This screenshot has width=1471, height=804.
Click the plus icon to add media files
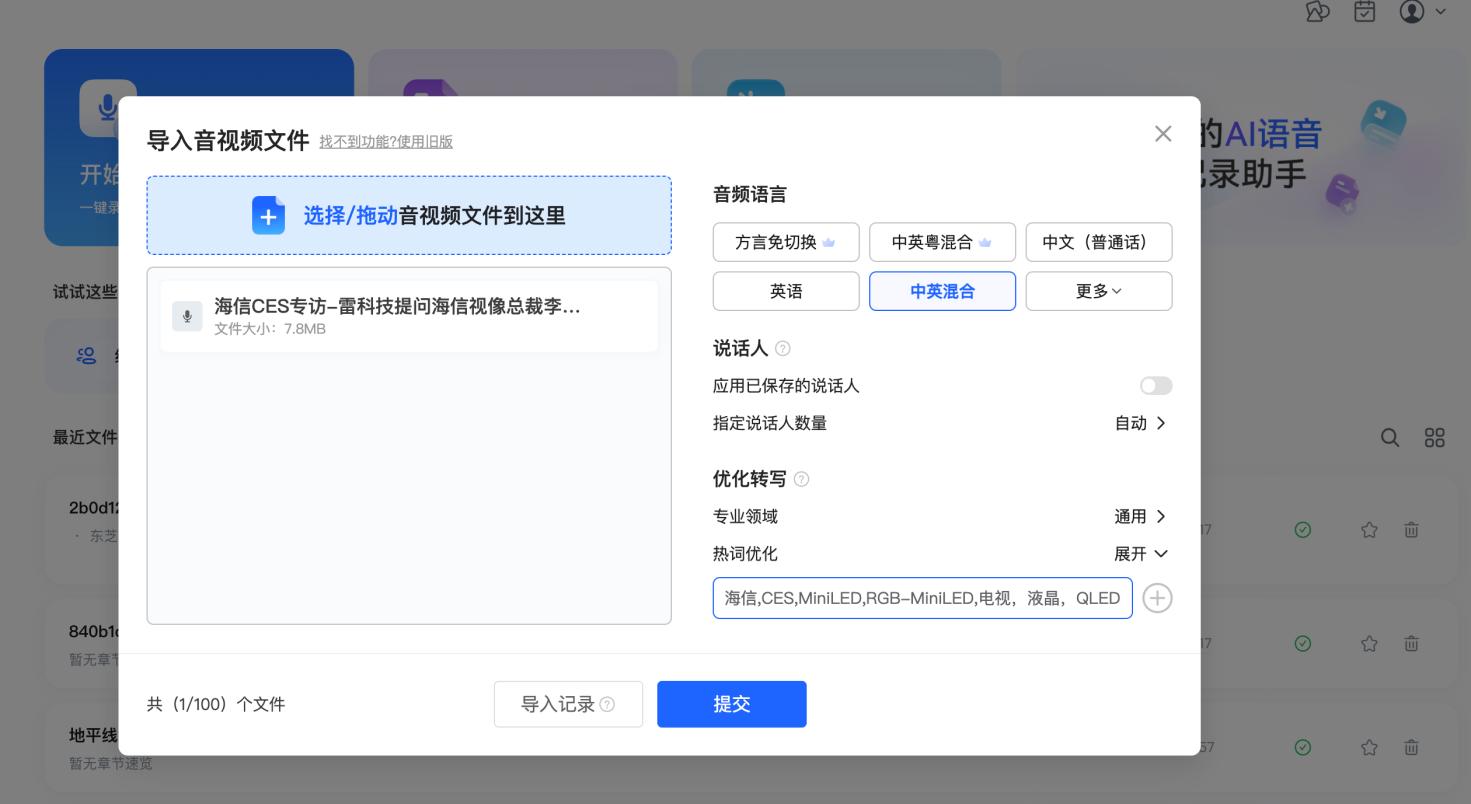[x=268, y=215]
